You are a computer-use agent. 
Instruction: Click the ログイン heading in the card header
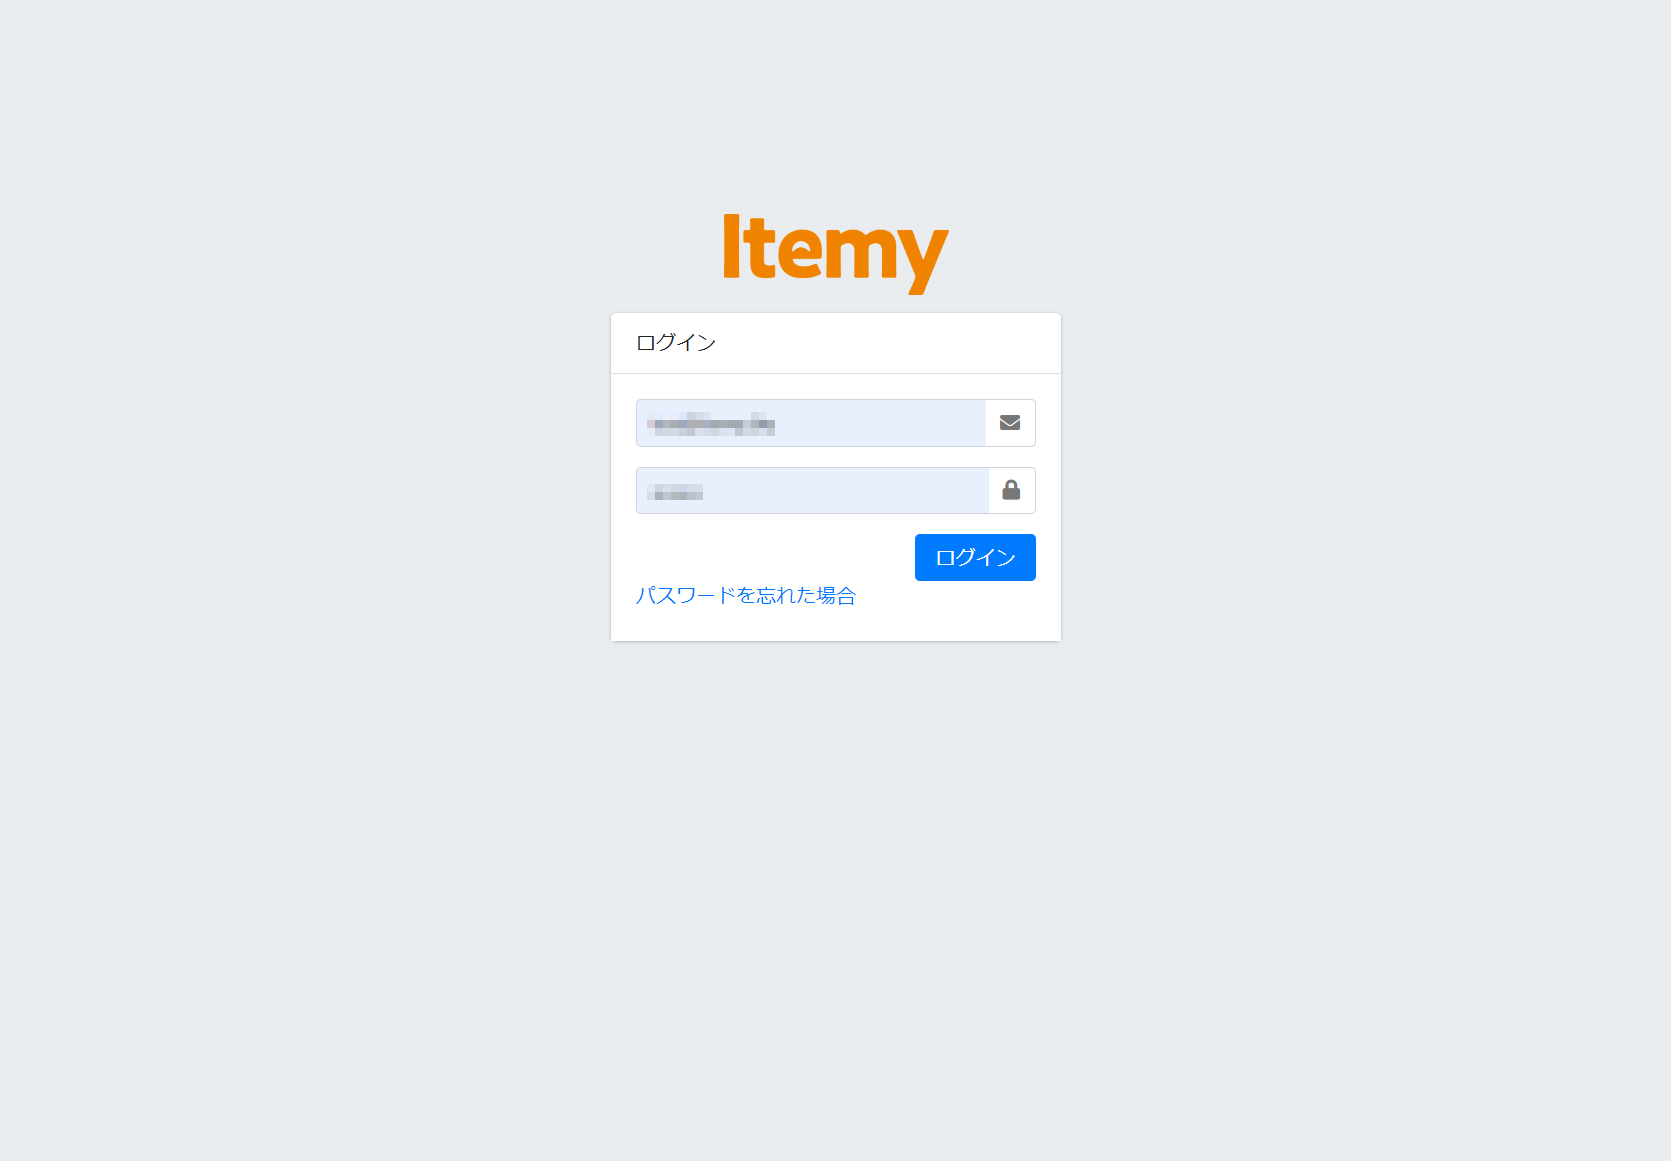[676, 343]
